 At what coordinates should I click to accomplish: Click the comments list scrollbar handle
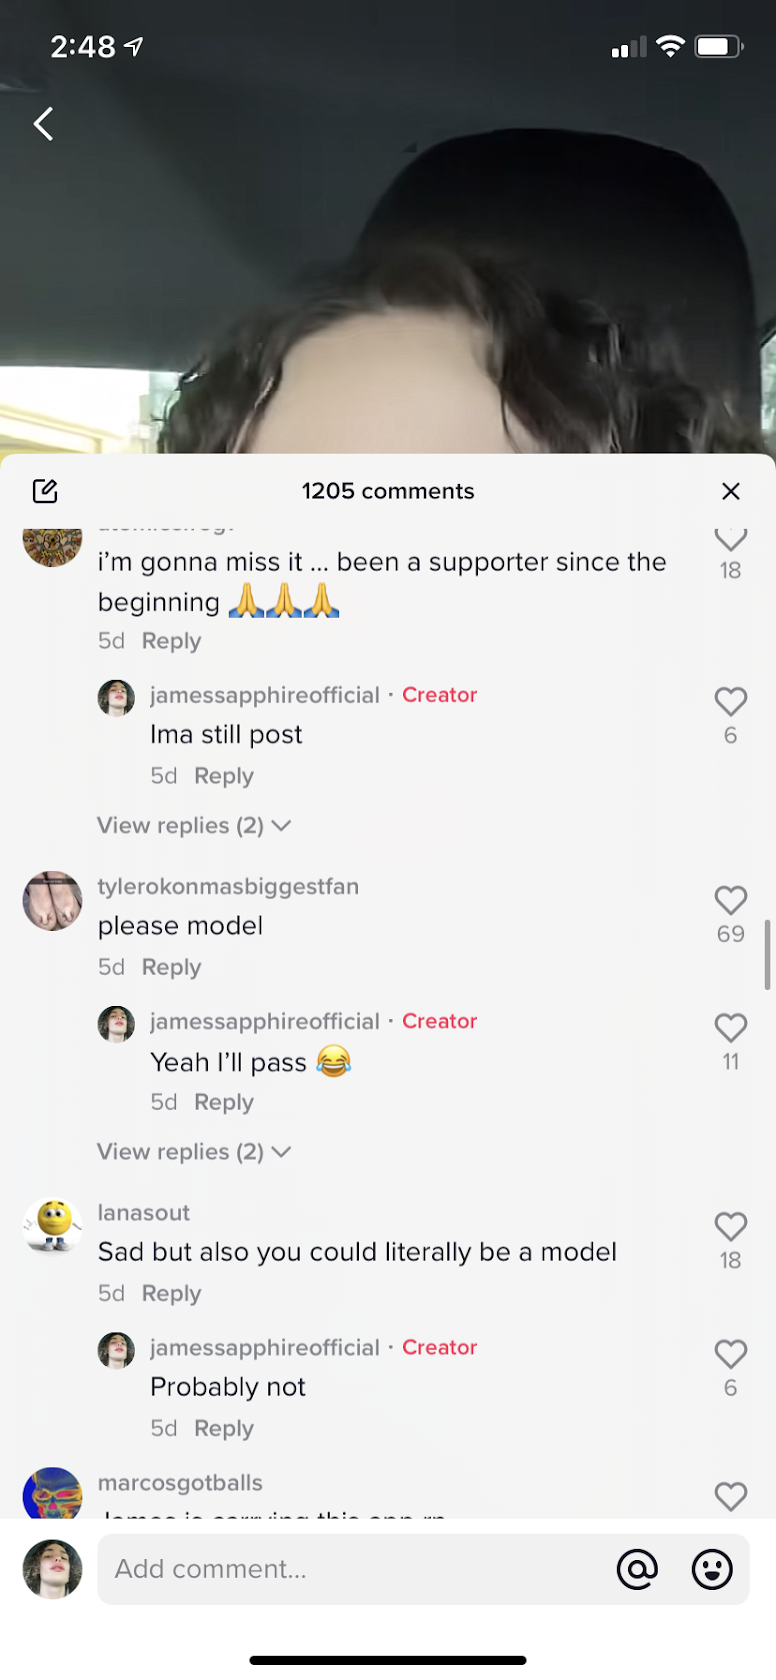click(767, 955)
